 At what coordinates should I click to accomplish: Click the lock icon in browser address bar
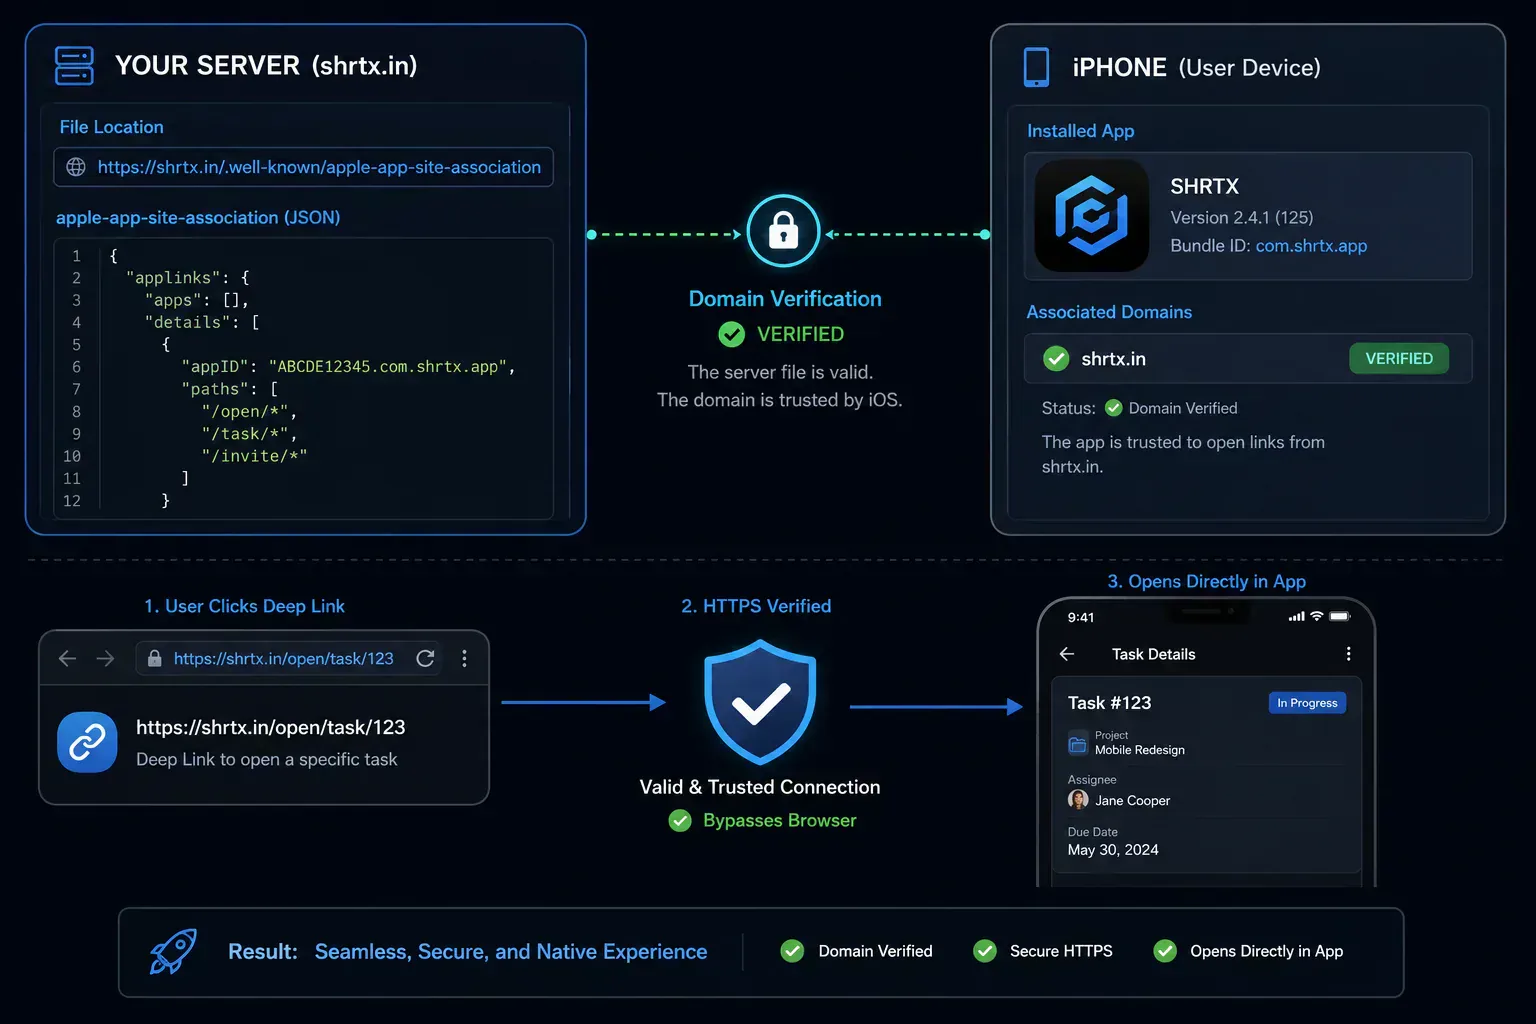click(154, 658)
